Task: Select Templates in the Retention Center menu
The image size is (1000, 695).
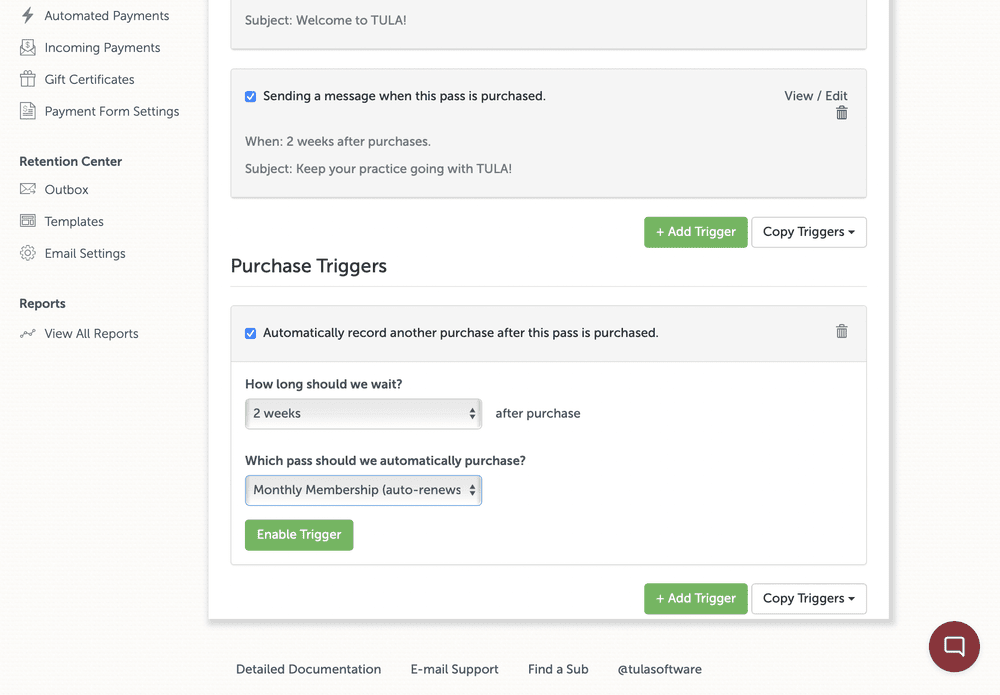Action: (x=73, y=221)
